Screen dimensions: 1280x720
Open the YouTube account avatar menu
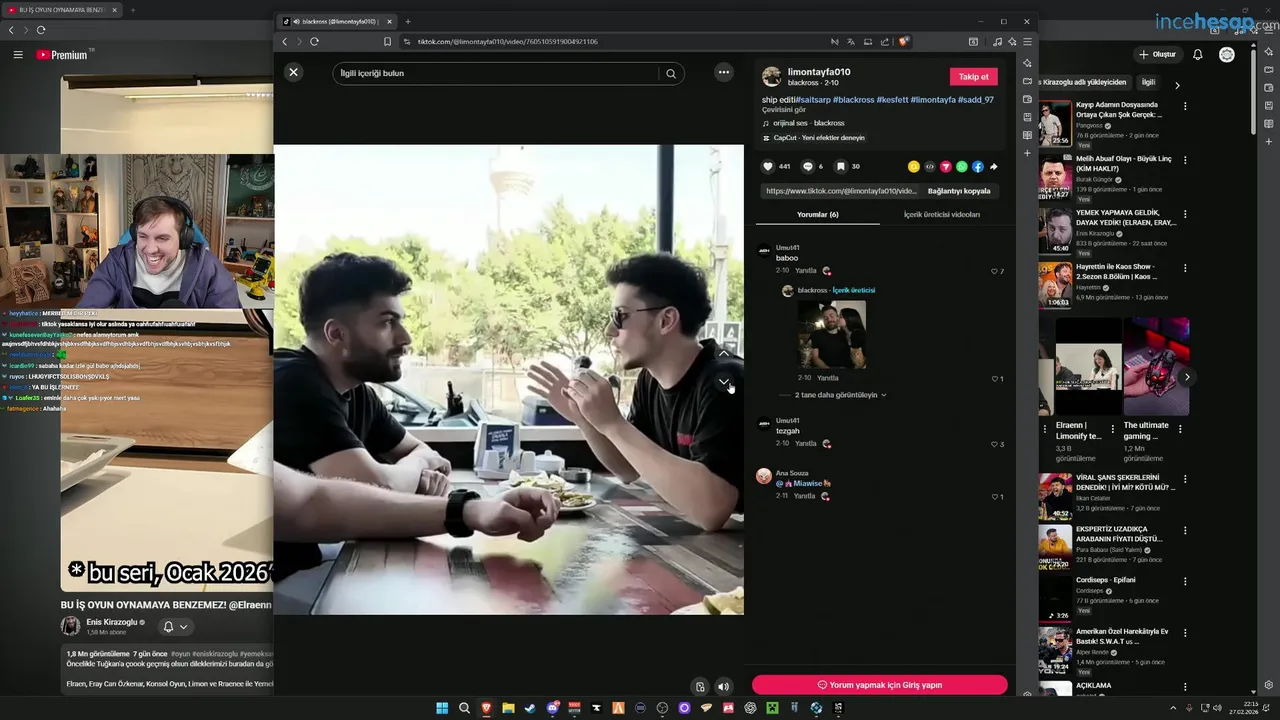tap(1227, 55)
